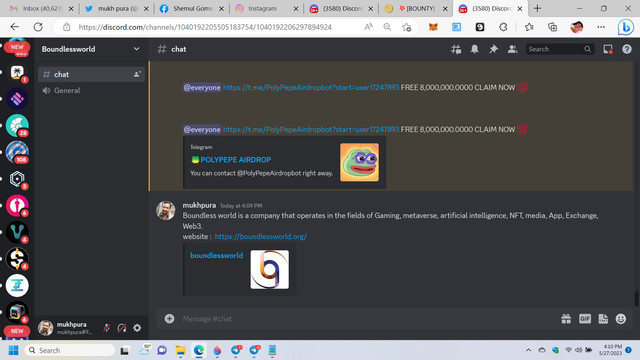Image resolution: width=640 pixels, height=360 pixels.
Task: Open the Edge browser profile picture
Action: click(x=577, y=27)
